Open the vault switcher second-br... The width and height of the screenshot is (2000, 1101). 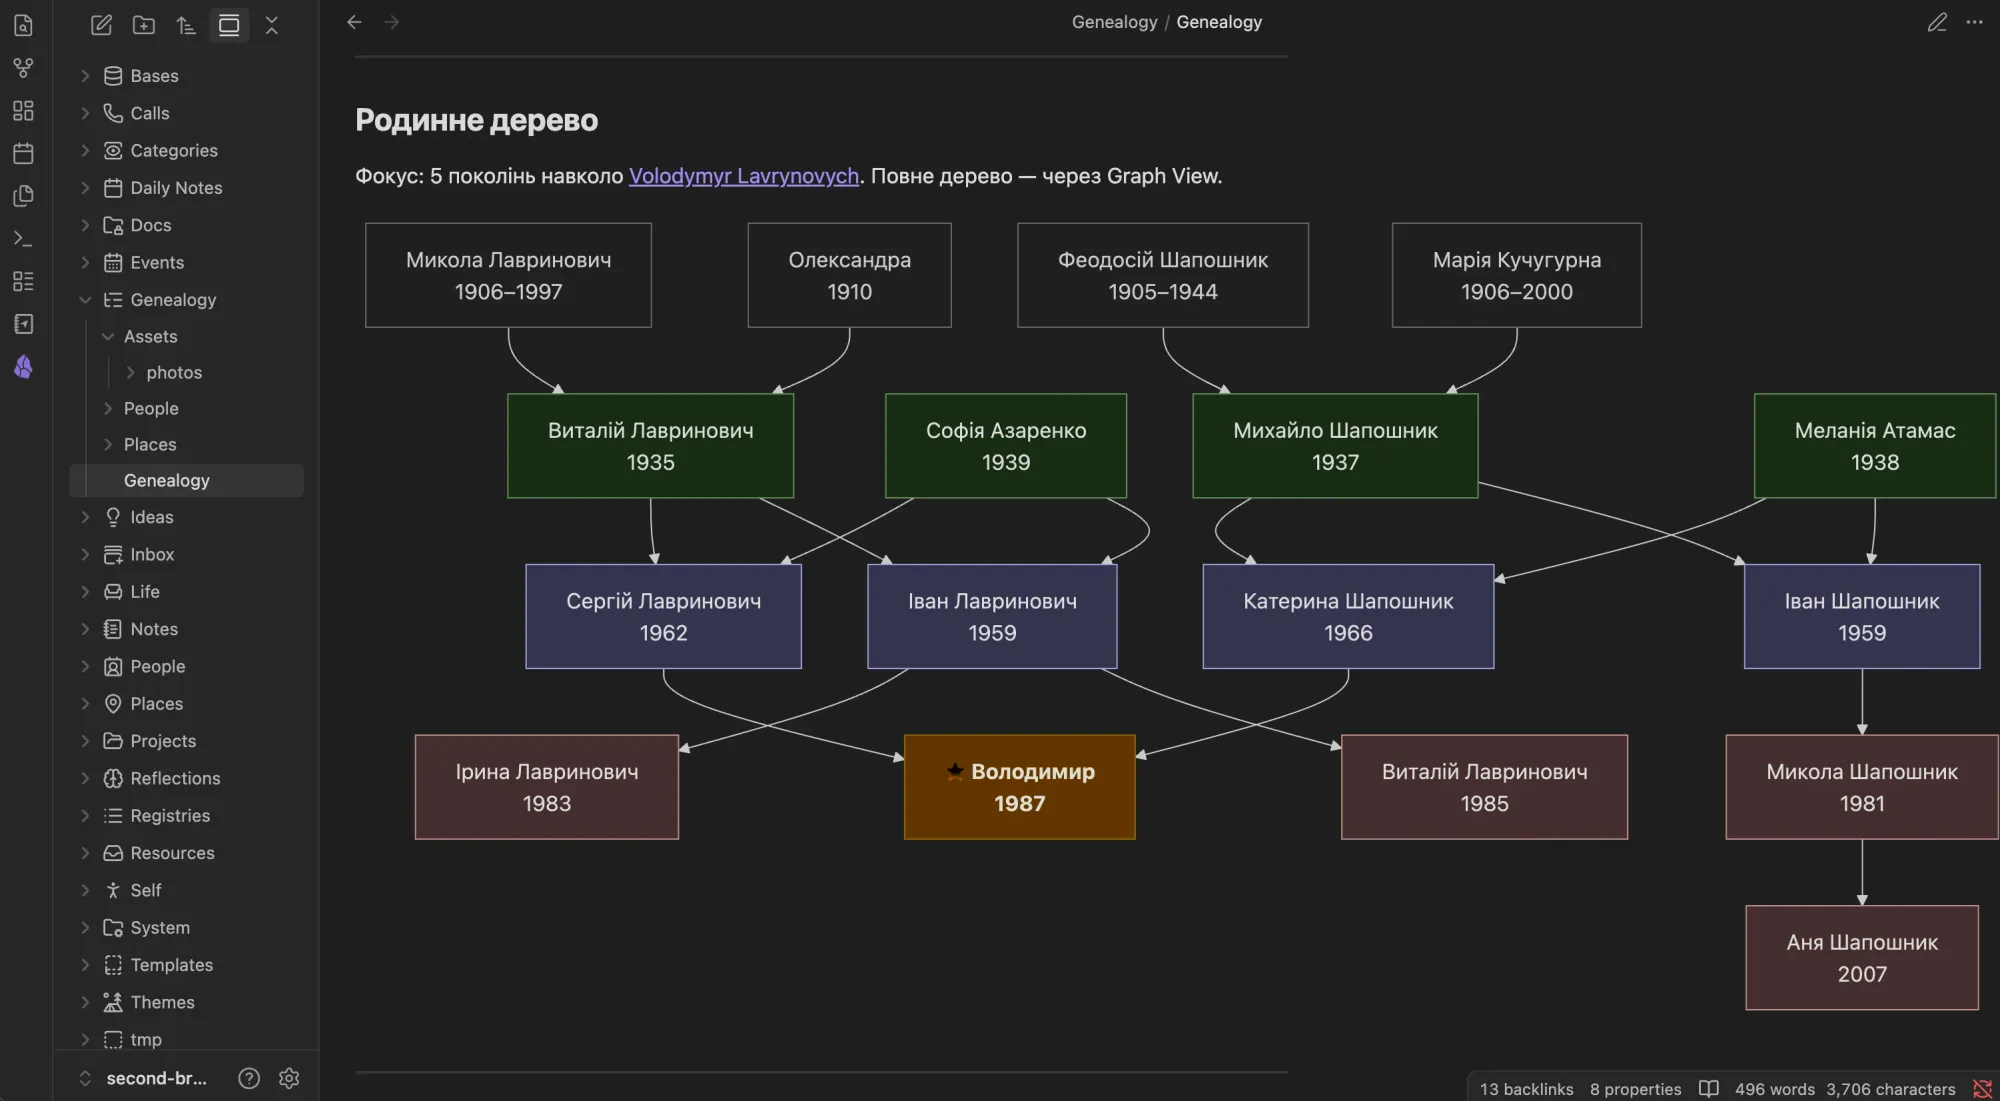click(x=143, y=1078)
